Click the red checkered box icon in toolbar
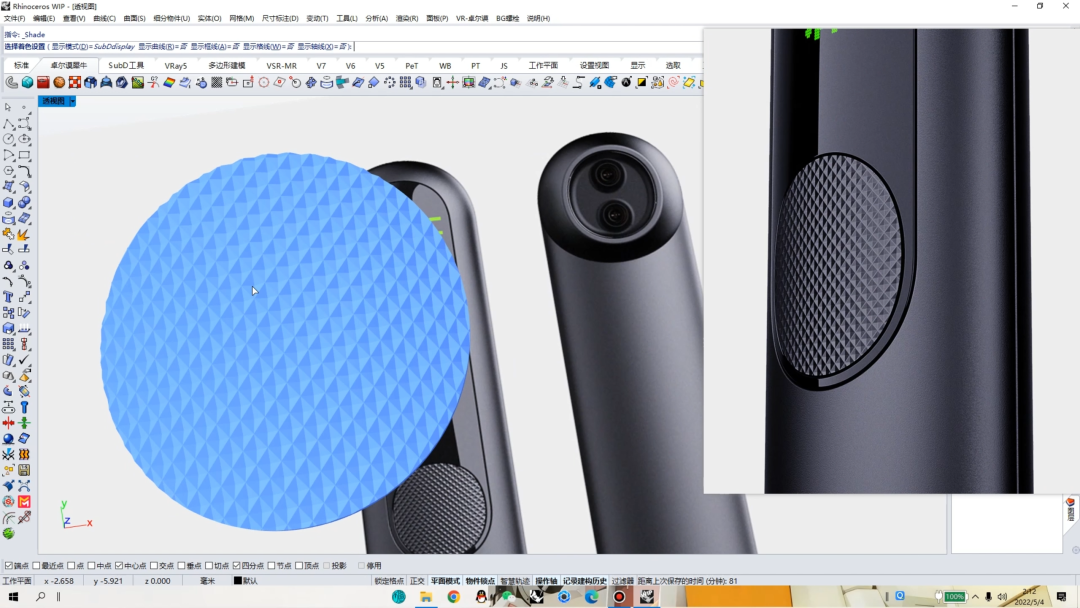Screen dimensions: 1080x608 click(74, 83)
